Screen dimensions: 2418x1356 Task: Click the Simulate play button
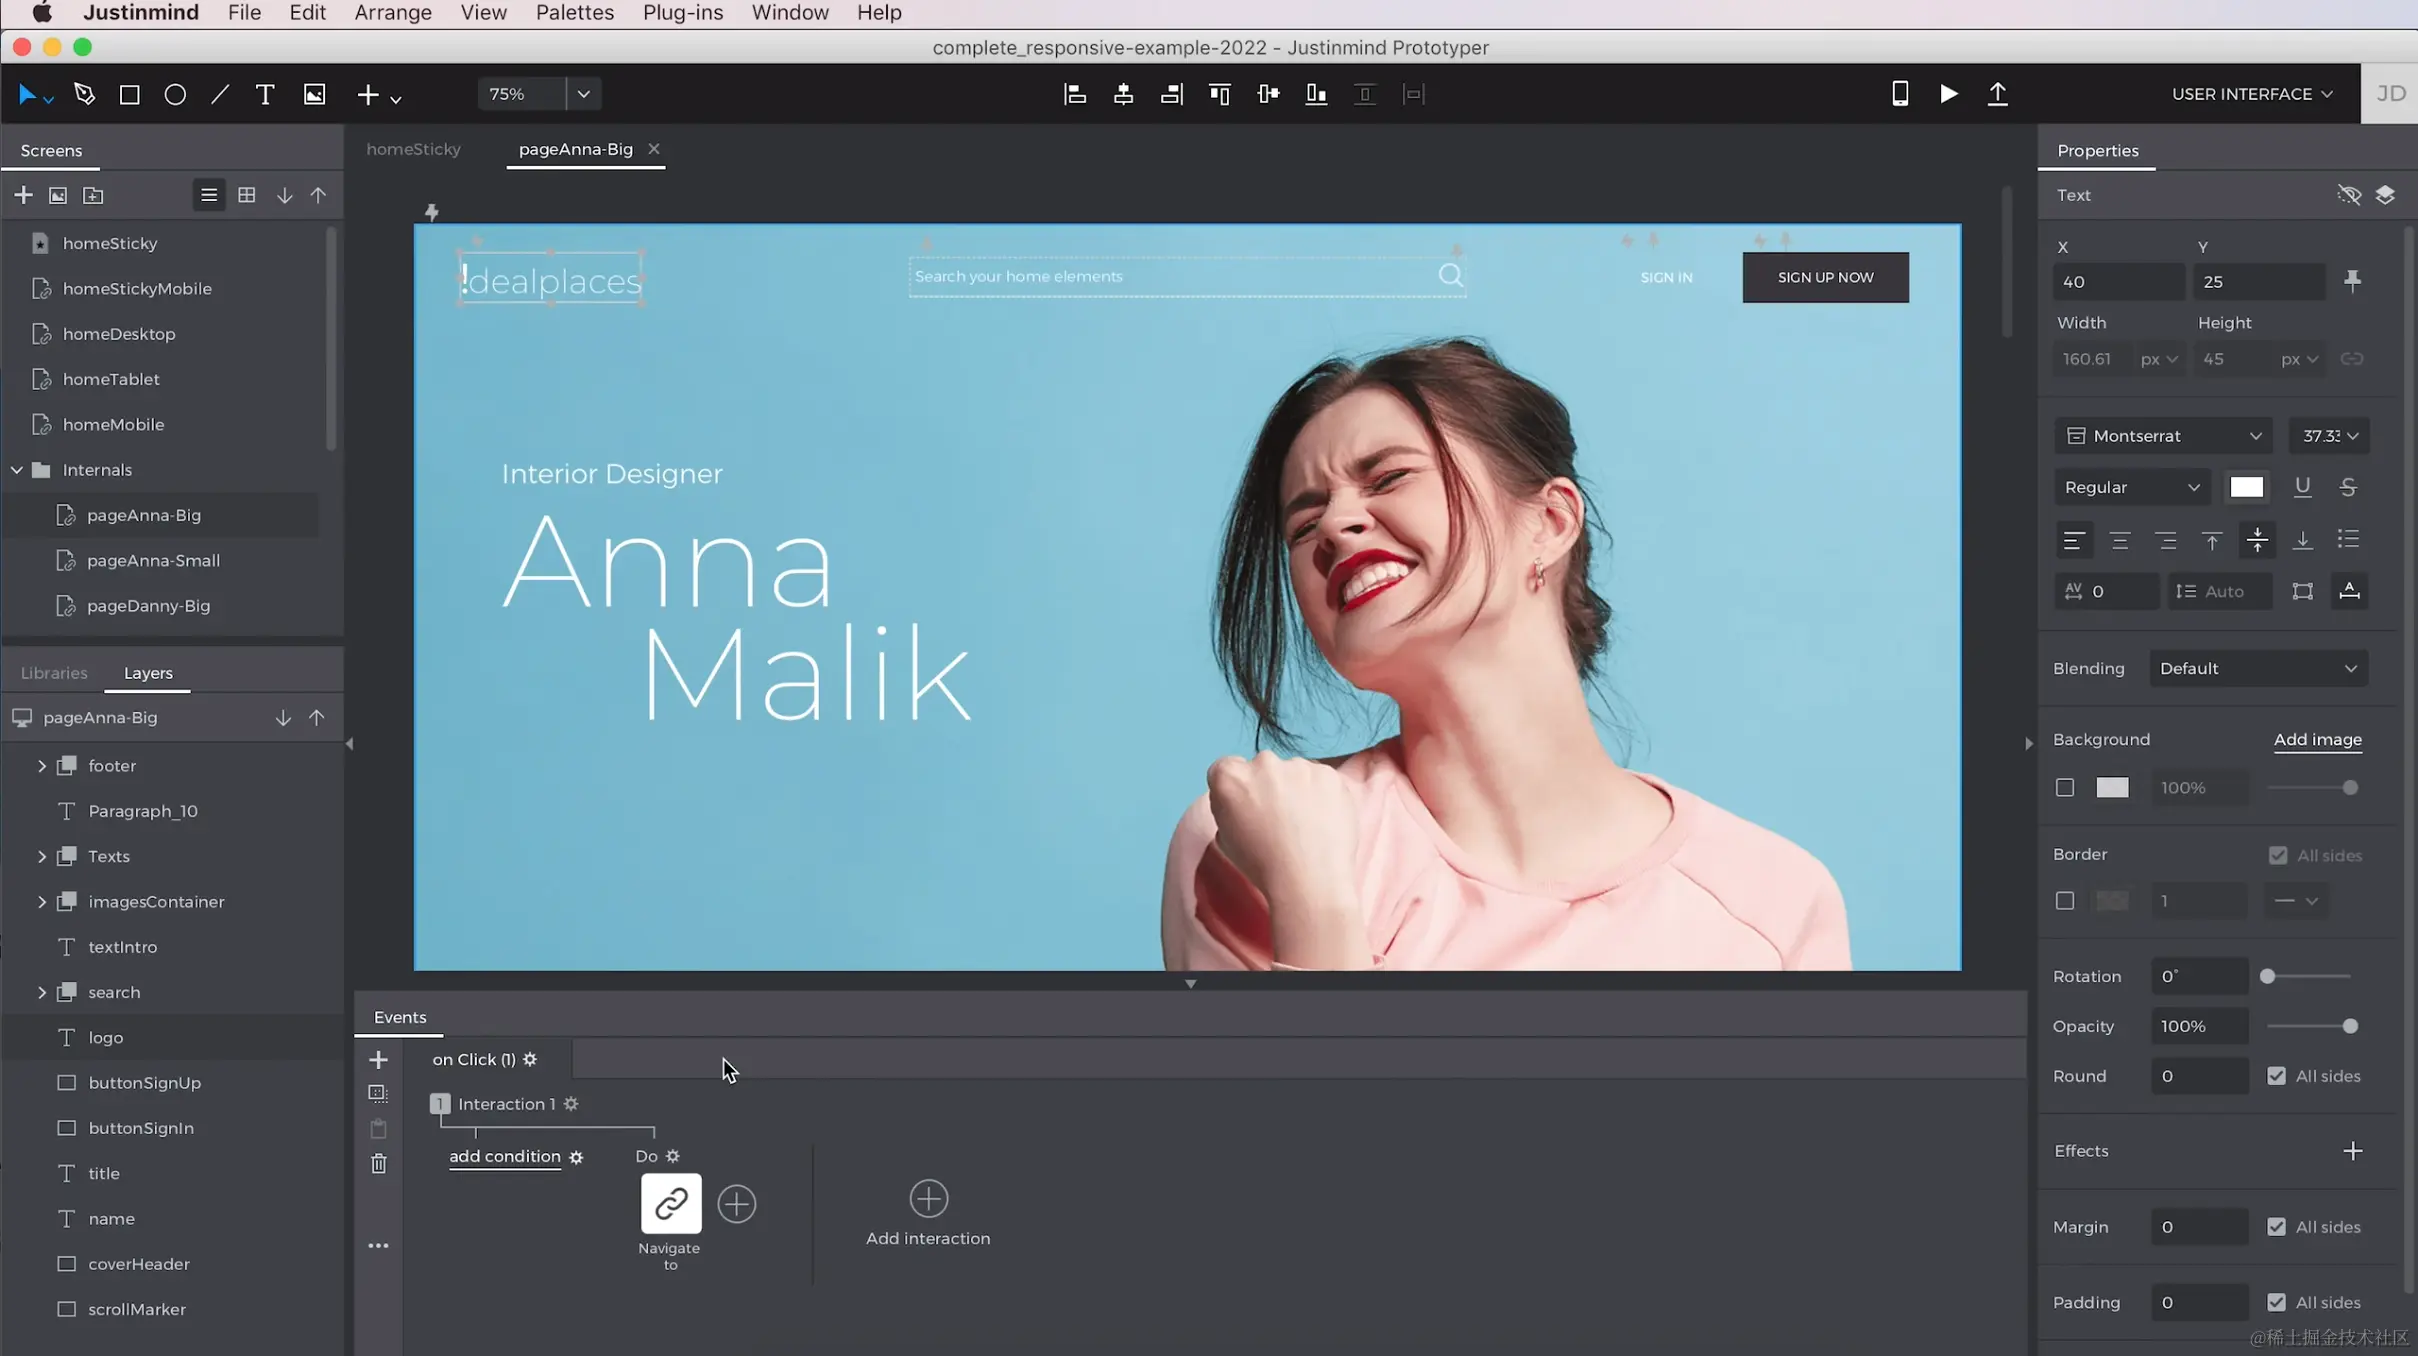[1948, 94]
